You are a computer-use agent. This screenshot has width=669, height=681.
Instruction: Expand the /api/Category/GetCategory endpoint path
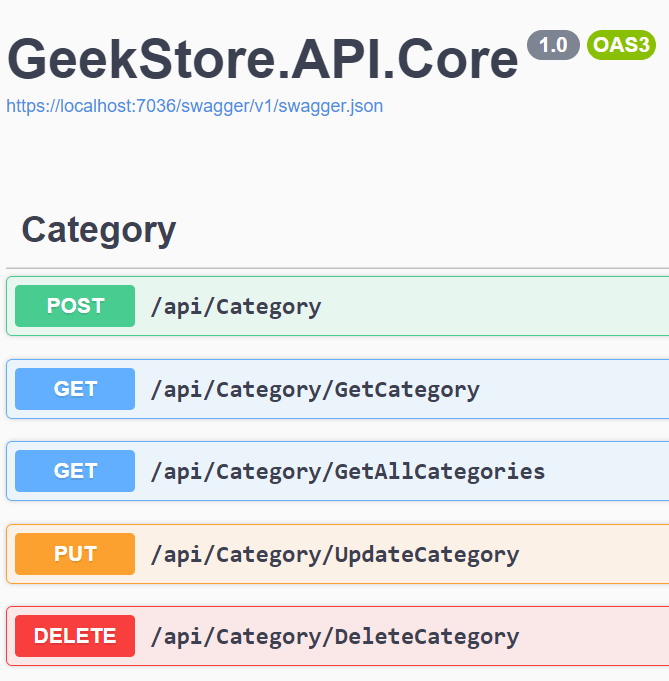(315, 389)
